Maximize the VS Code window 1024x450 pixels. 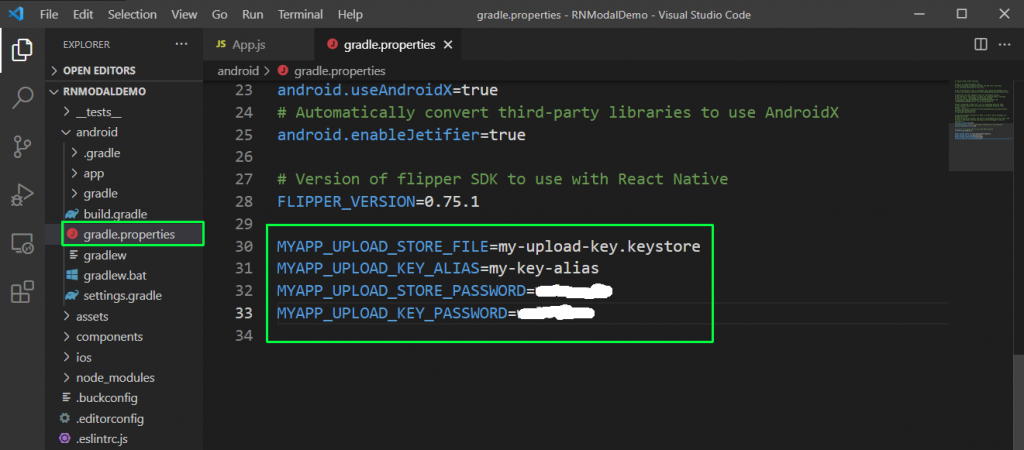click(x=961, y=14)
